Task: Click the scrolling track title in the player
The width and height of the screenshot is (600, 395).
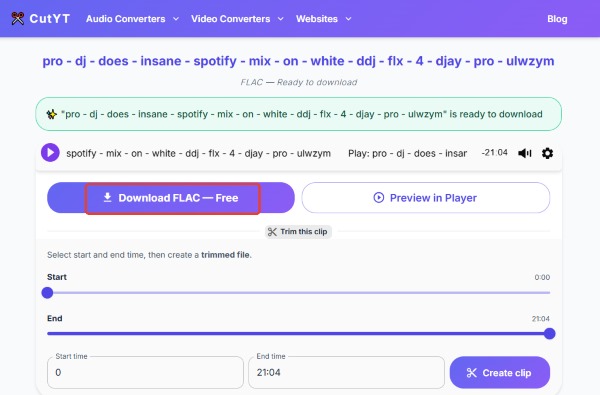Action: [199, 153]
